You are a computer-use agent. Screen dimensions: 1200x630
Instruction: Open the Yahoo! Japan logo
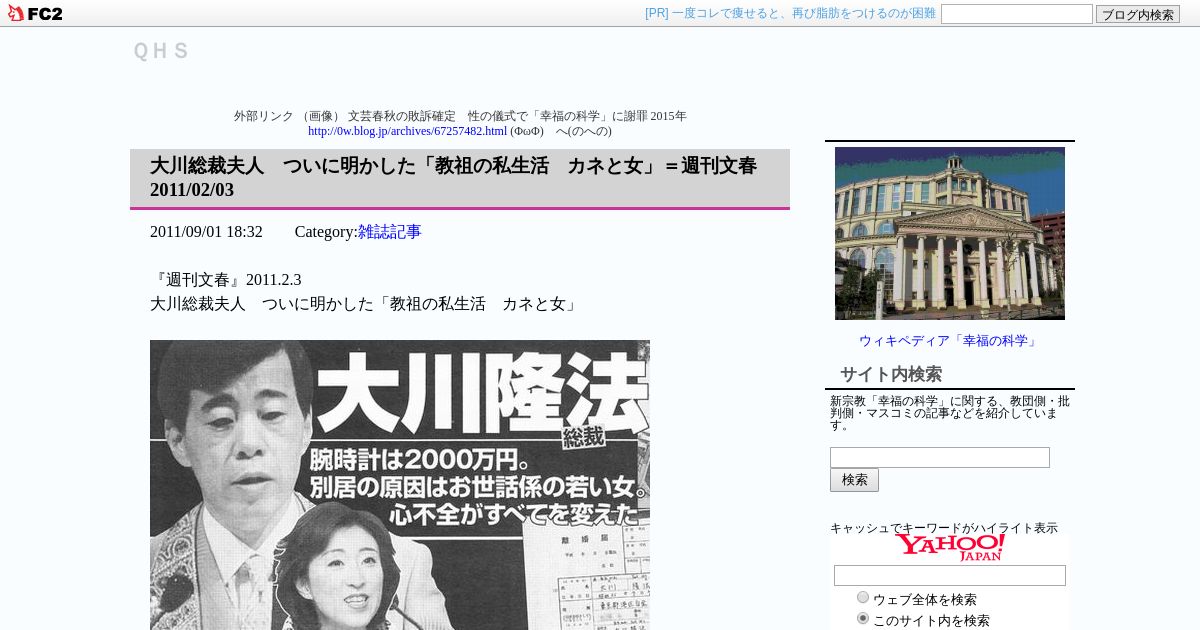[x=950, y=547]
